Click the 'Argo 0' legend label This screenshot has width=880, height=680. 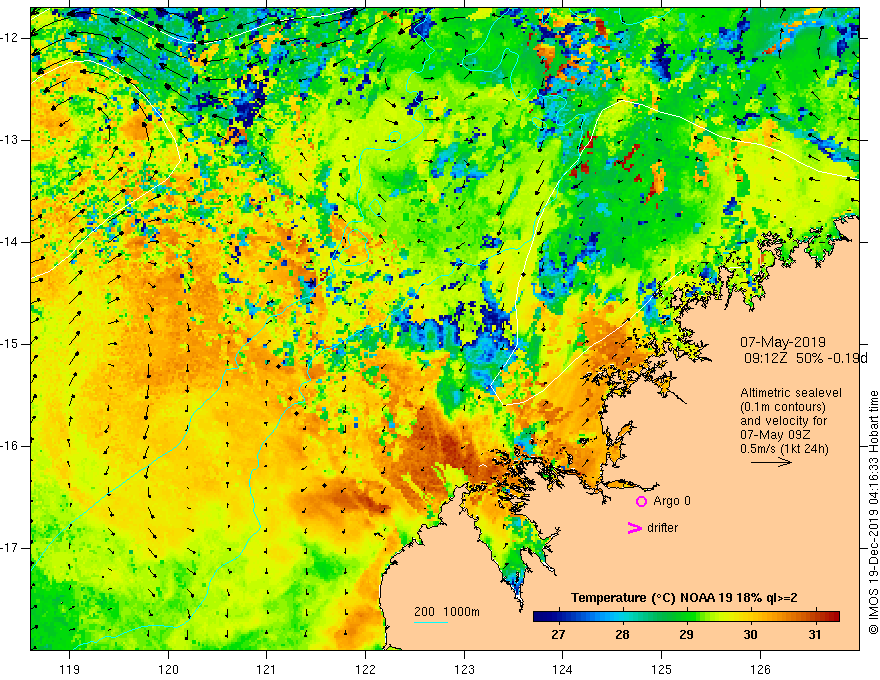click(x=672, y=501)
